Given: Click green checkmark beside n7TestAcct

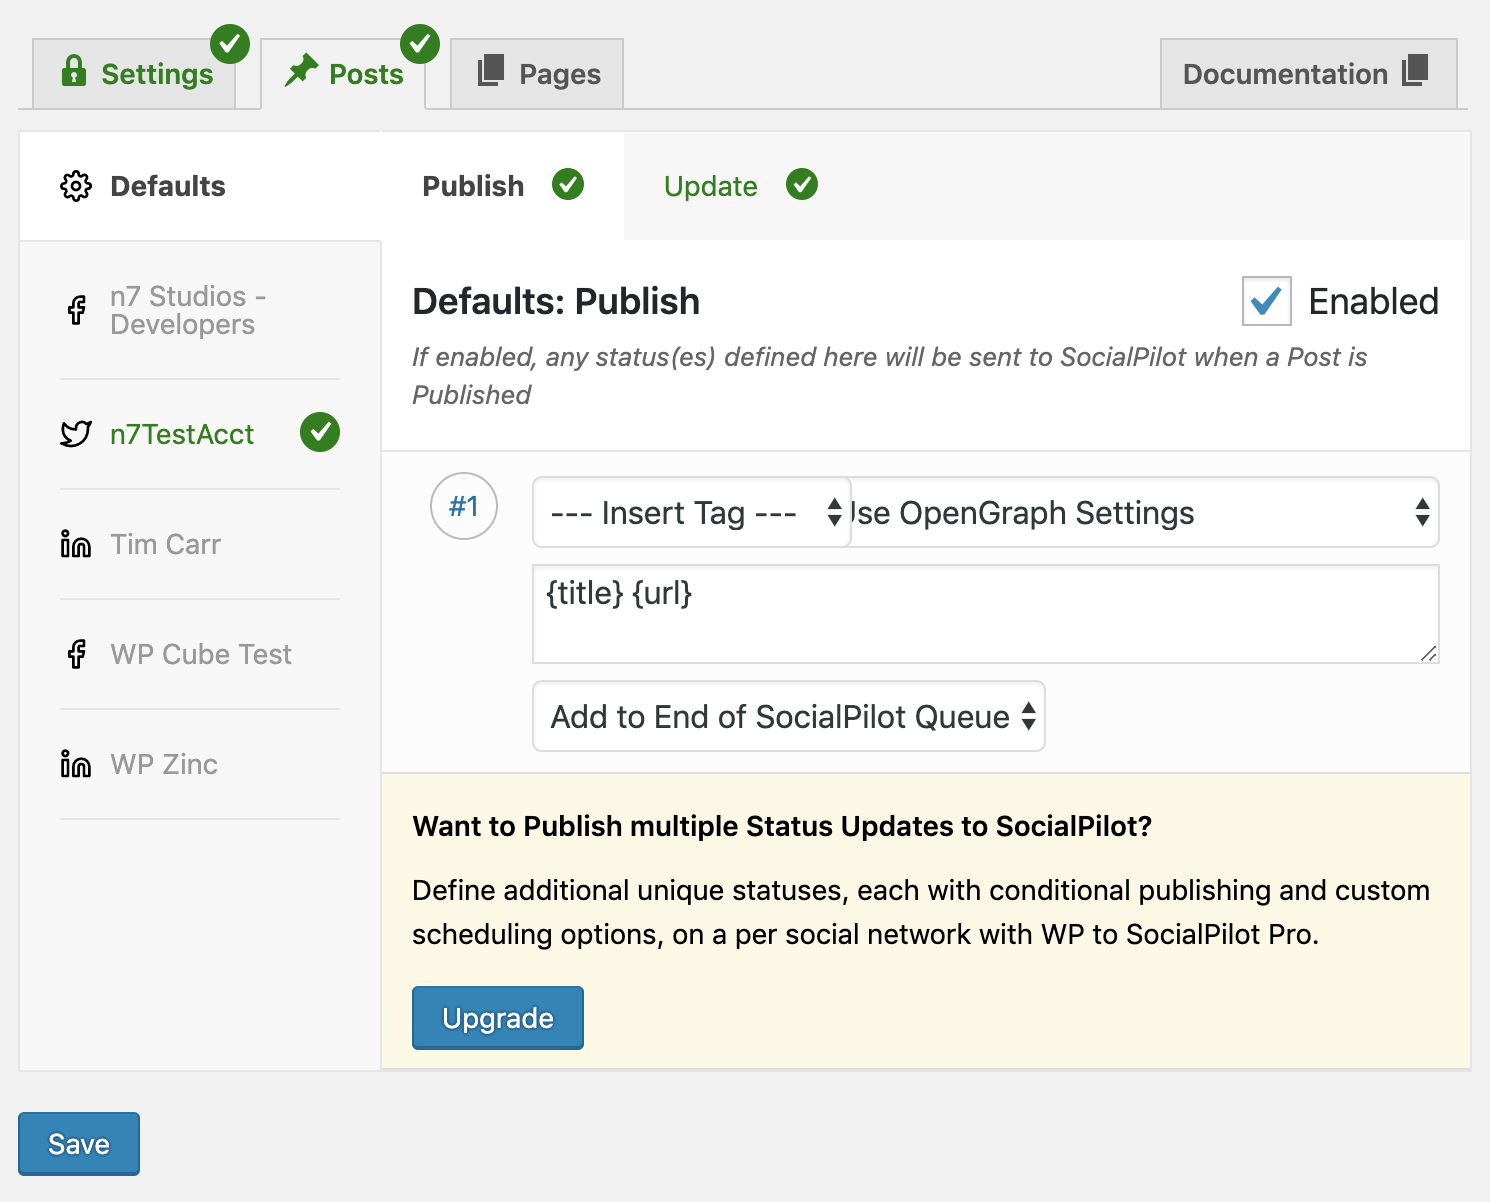Looking at the screenshot, I should tap(320, 432).
